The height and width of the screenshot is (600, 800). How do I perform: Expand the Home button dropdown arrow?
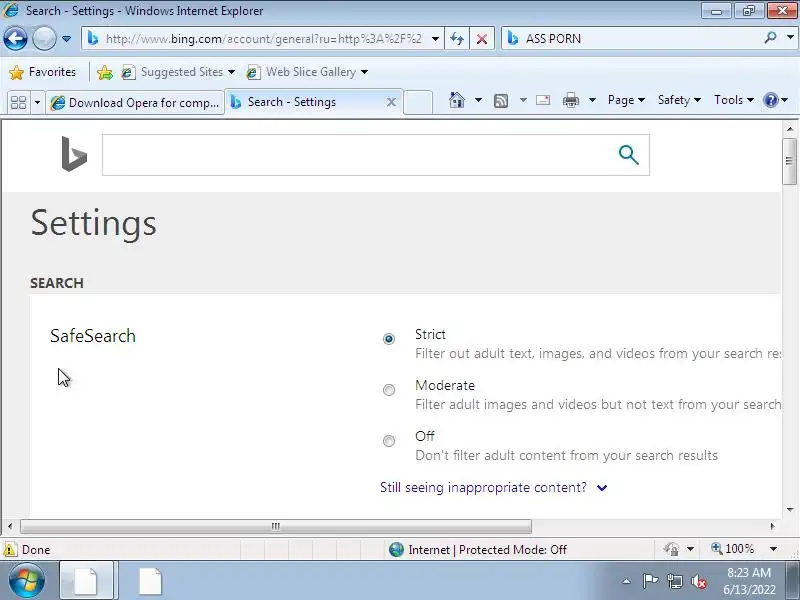pyautogui.click(x=478, y=100)
